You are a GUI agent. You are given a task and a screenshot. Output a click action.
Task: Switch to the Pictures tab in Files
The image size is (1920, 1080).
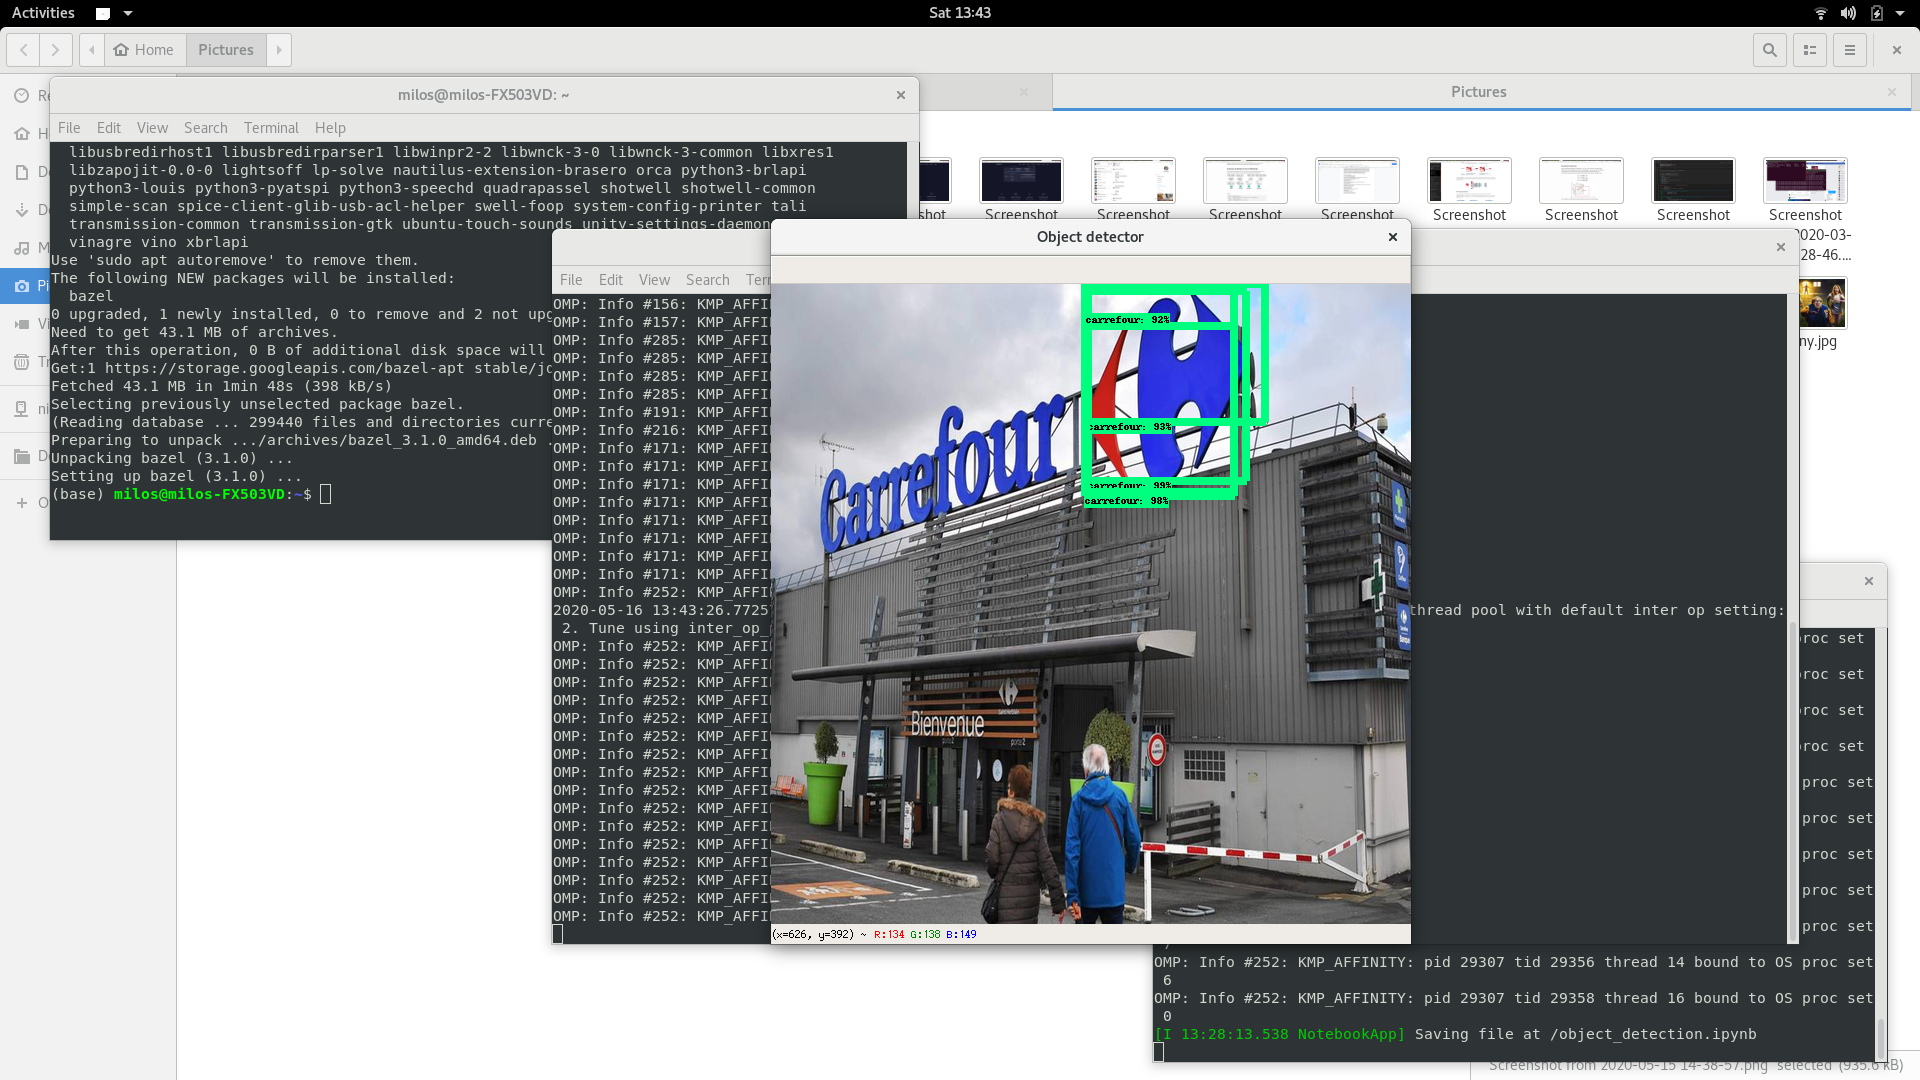1480,91
